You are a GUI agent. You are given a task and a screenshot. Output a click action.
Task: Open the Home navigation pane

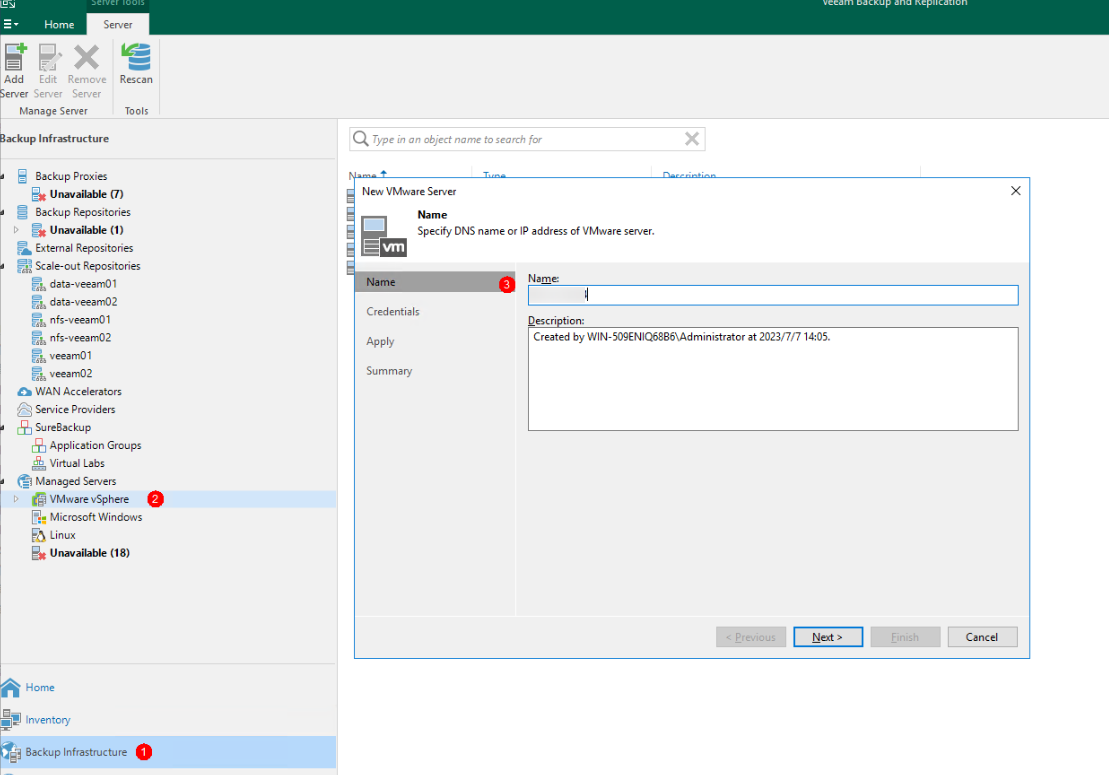coord(40,688)
